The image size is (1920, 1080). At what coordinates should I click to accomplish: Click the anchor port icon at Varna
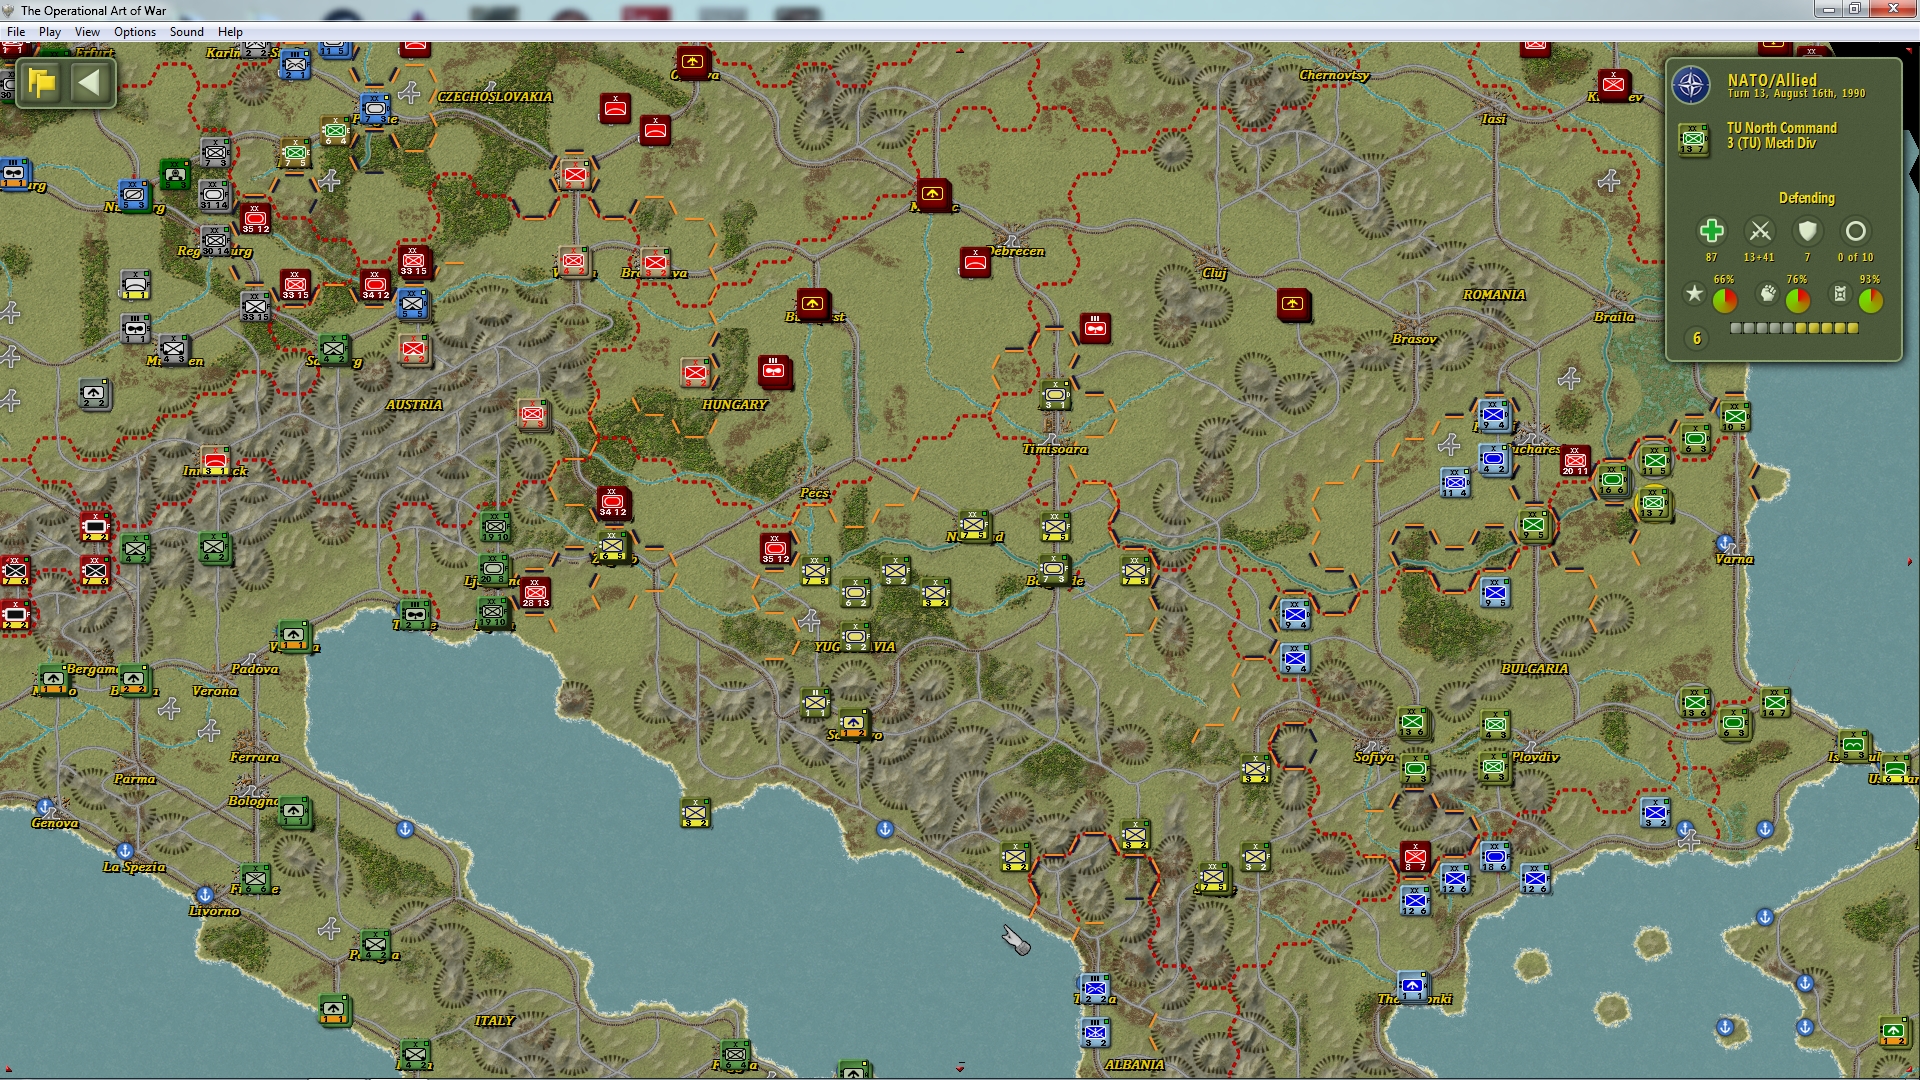point(1725,543)
